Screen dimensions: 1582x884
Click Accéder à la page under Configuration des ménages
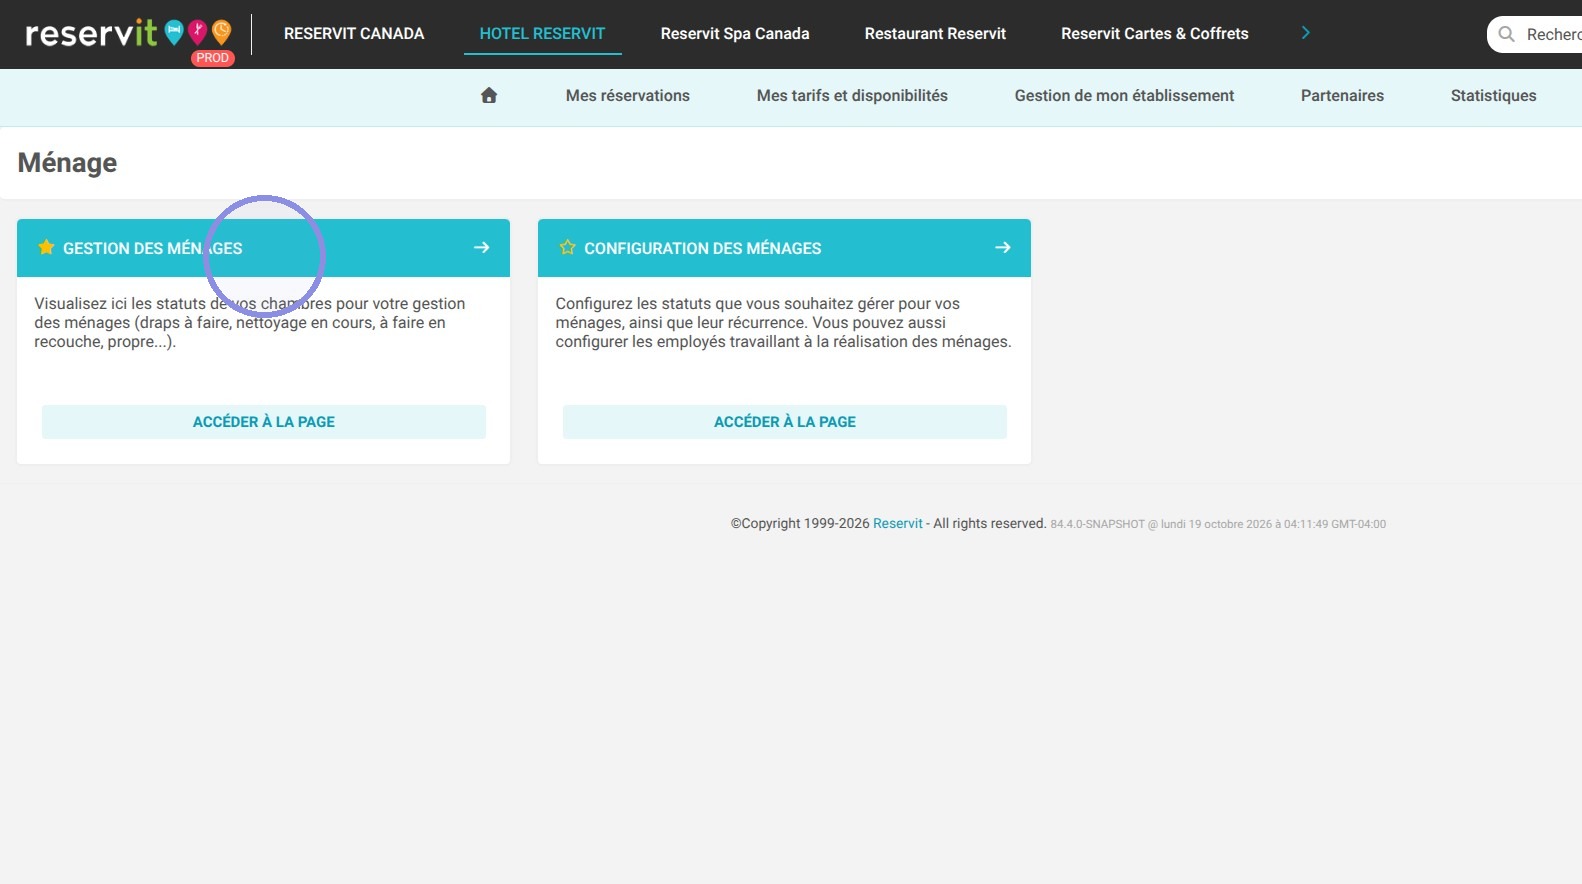point(785,422)
